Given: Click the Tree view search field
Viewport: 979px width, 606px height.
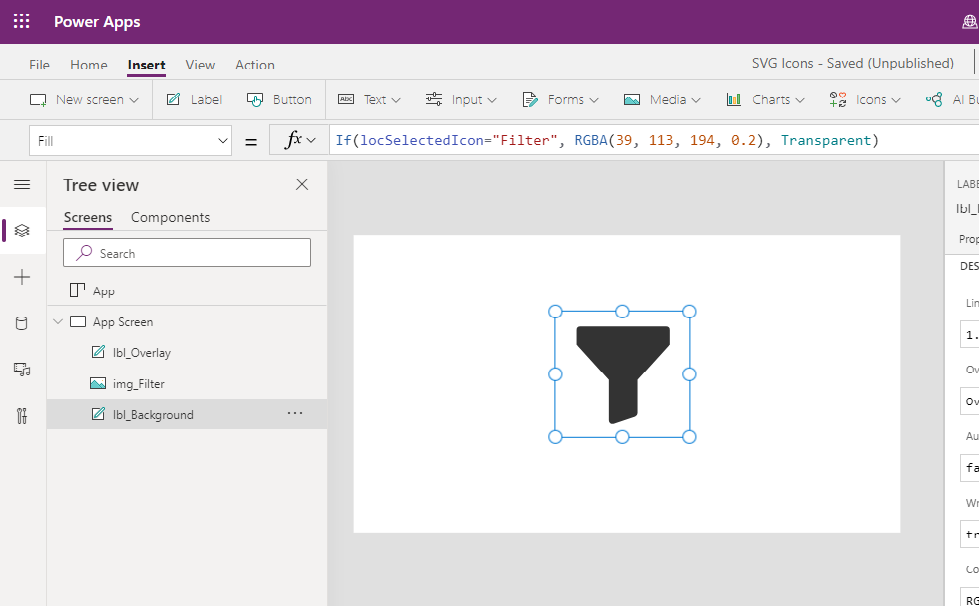Looking at the screenshot, I should pos(187,253).
